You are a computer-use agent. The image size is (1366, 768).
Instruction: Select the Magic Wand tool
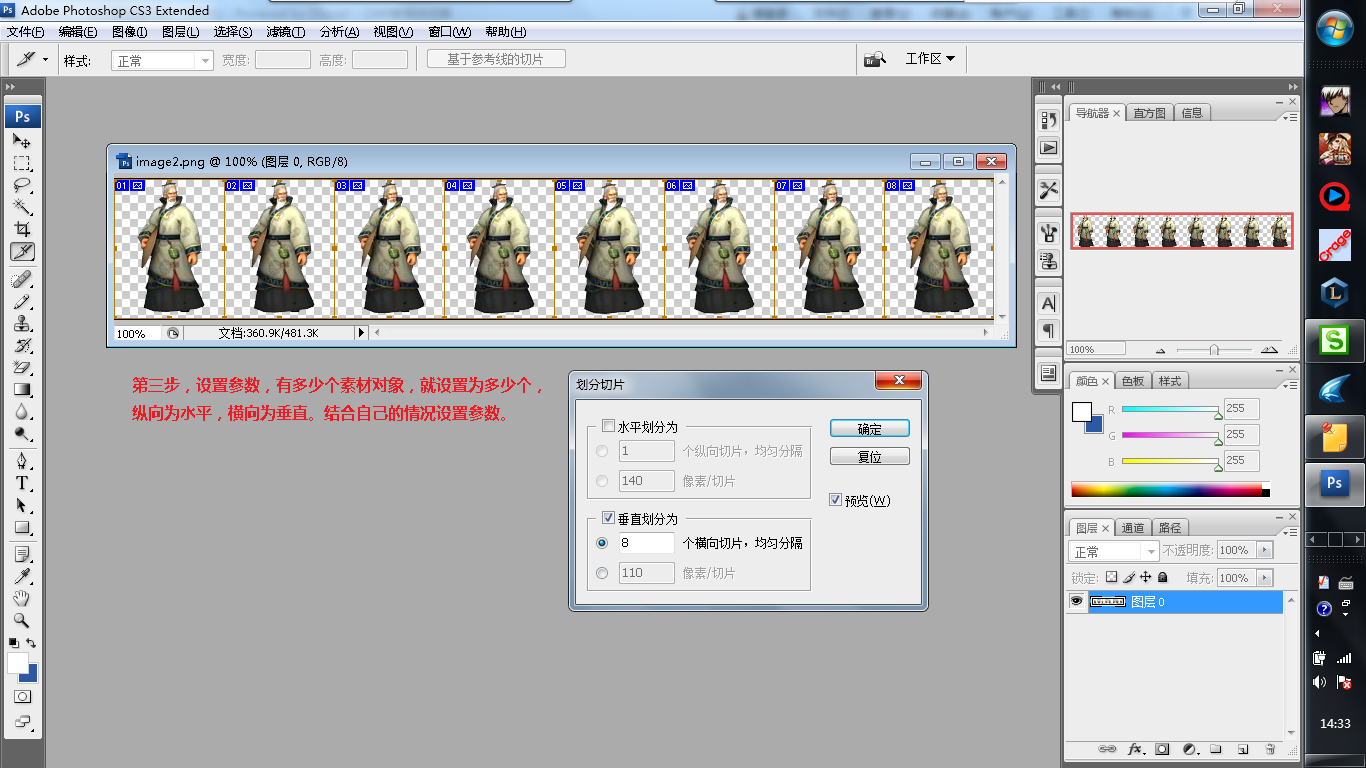click(x=22, y=208)
